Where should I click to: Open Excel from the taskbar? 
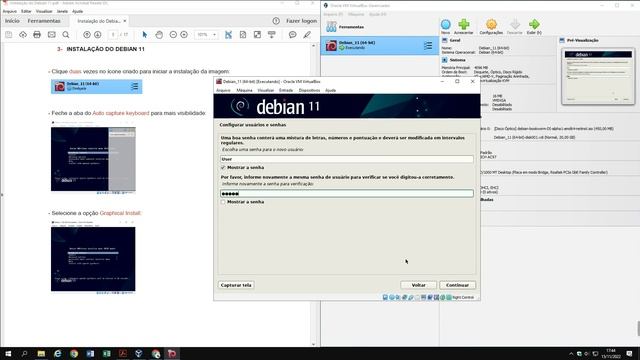point(107,353)
